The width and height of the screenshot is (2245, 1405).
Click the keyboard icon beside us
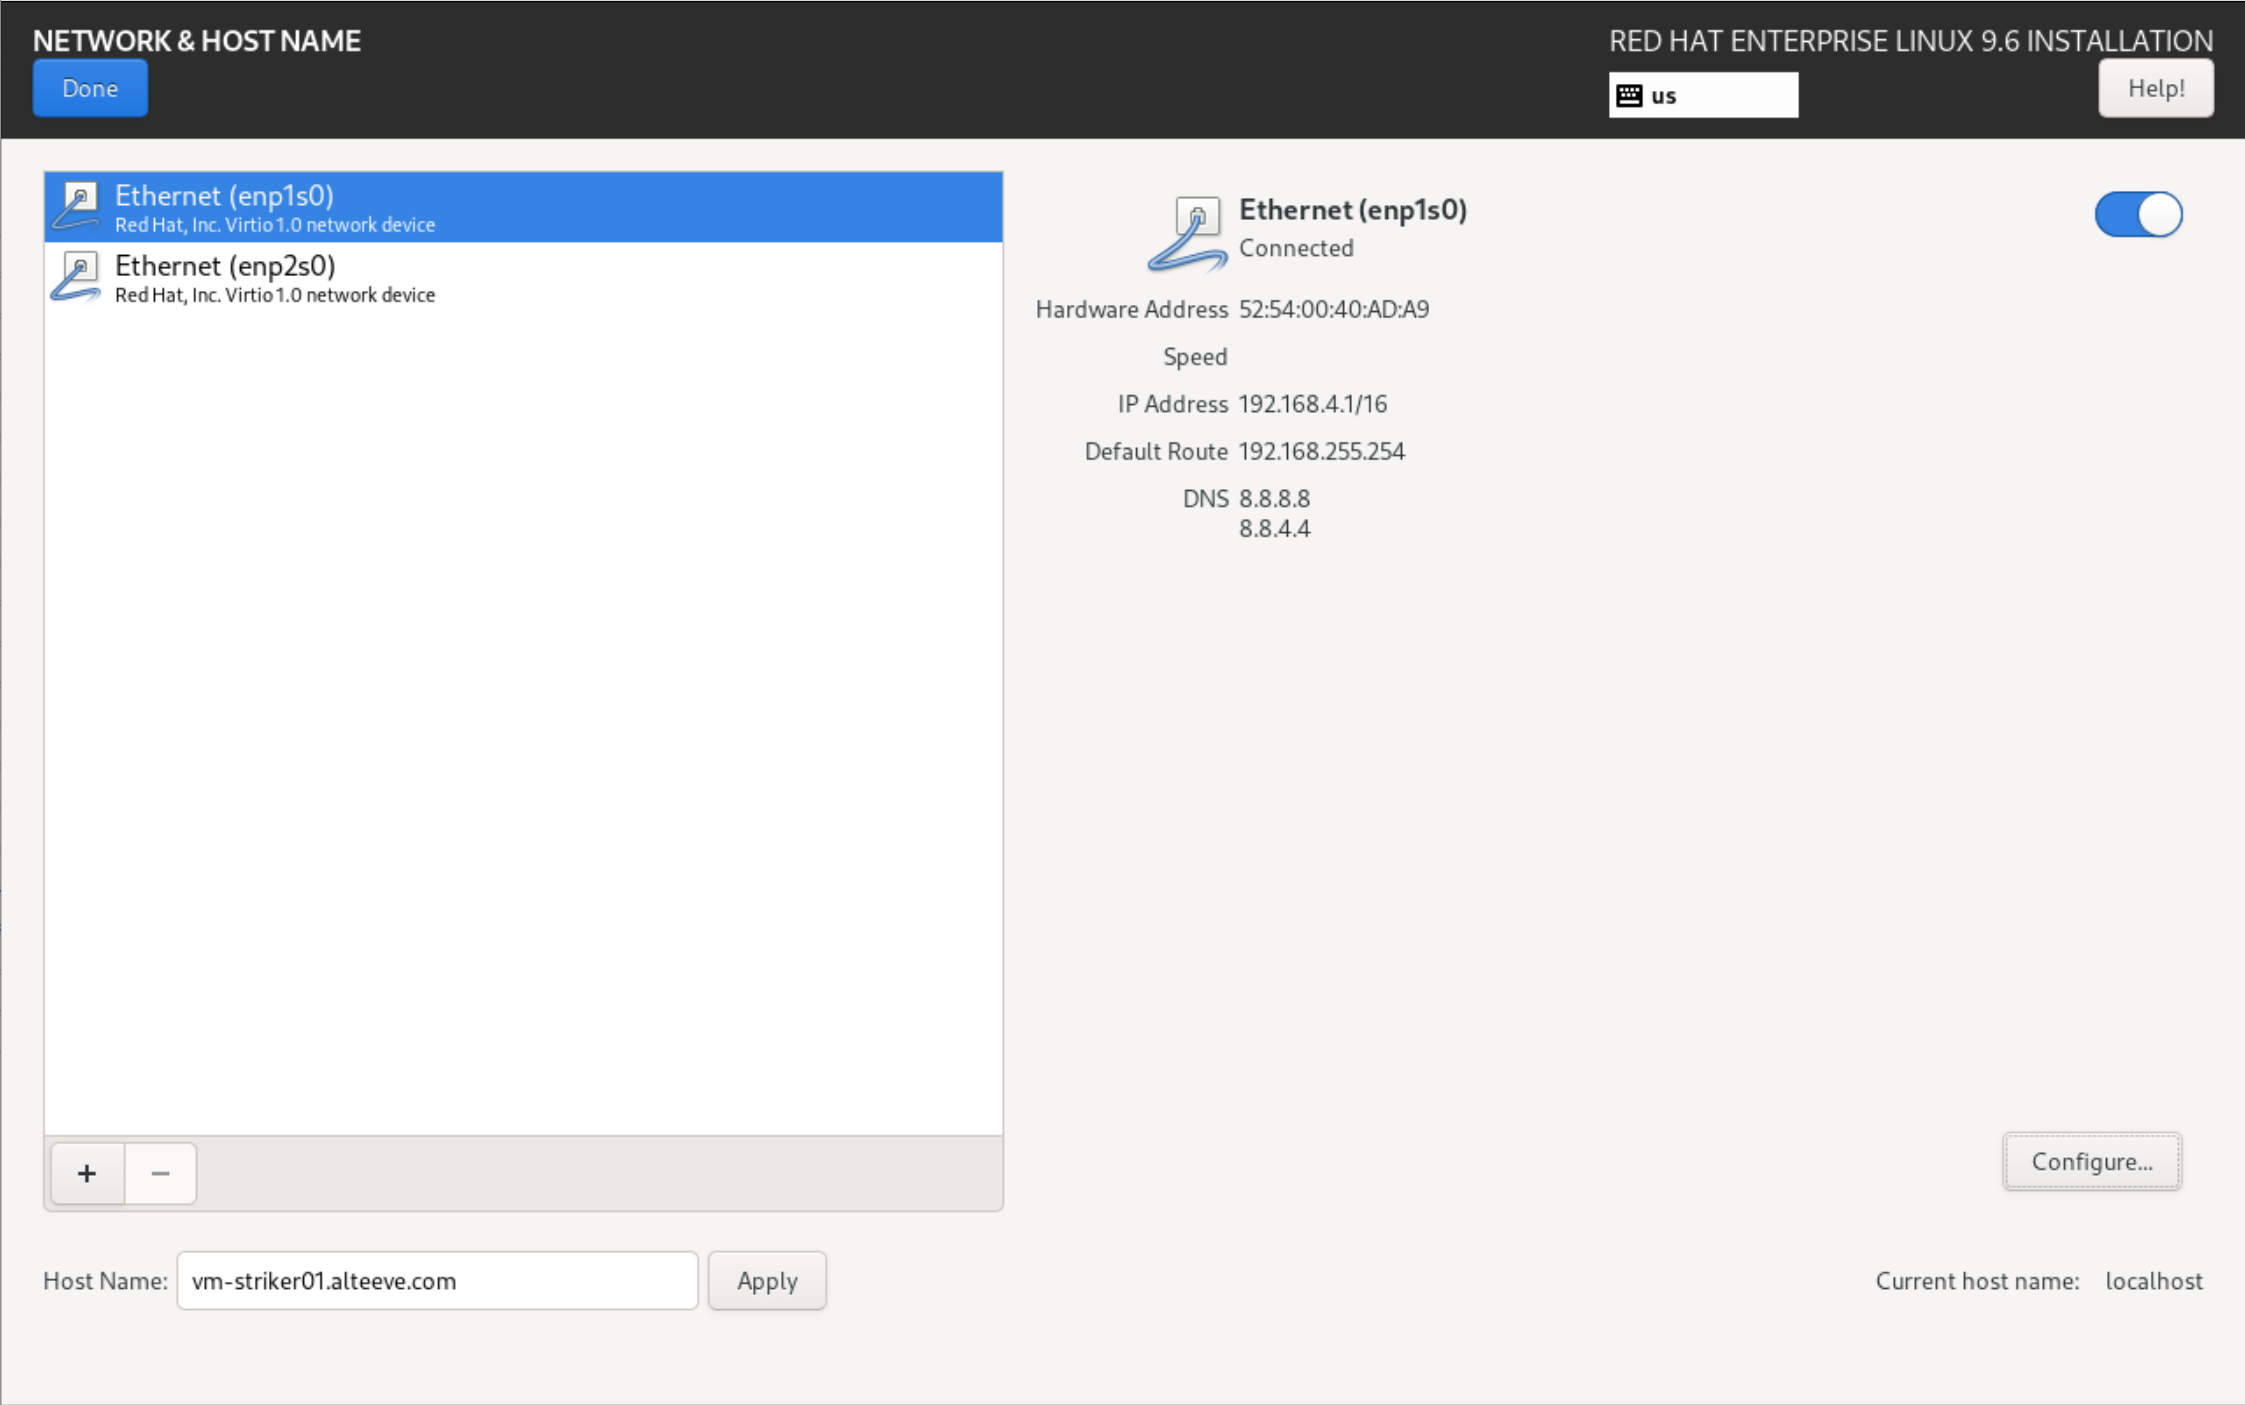pos(1629,95)
